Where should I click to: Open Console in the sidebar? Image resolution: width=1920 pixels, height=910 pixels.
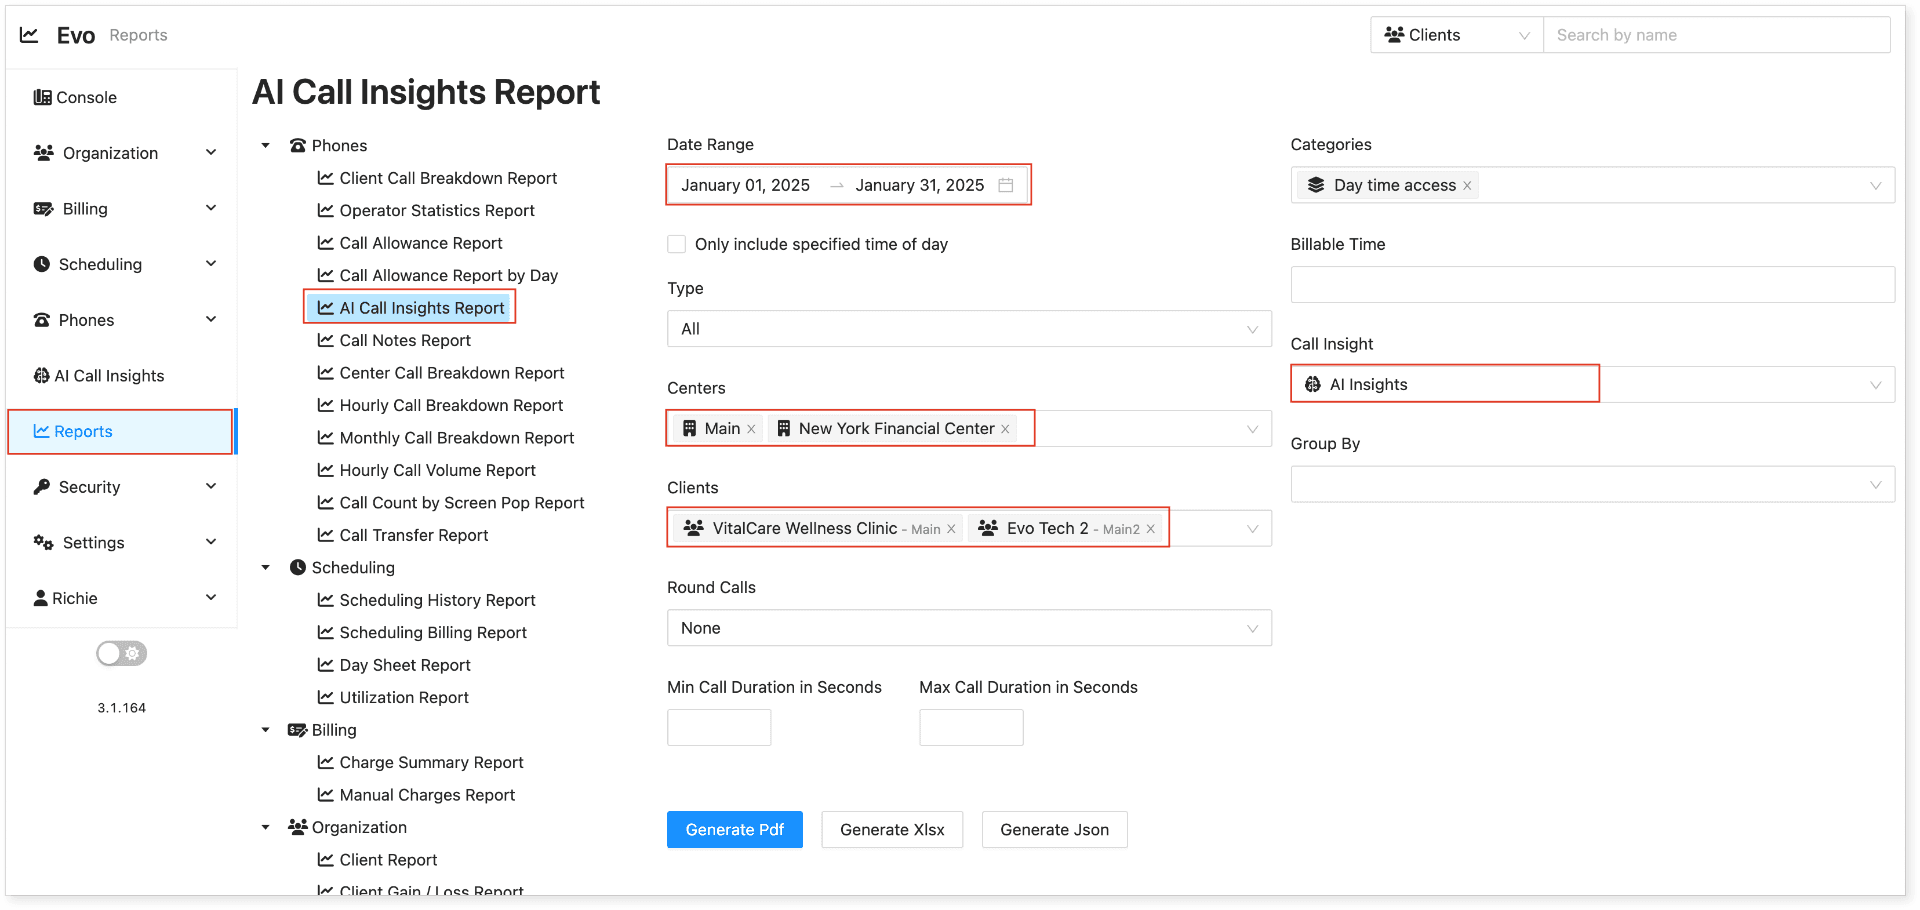tap(120, 97)
